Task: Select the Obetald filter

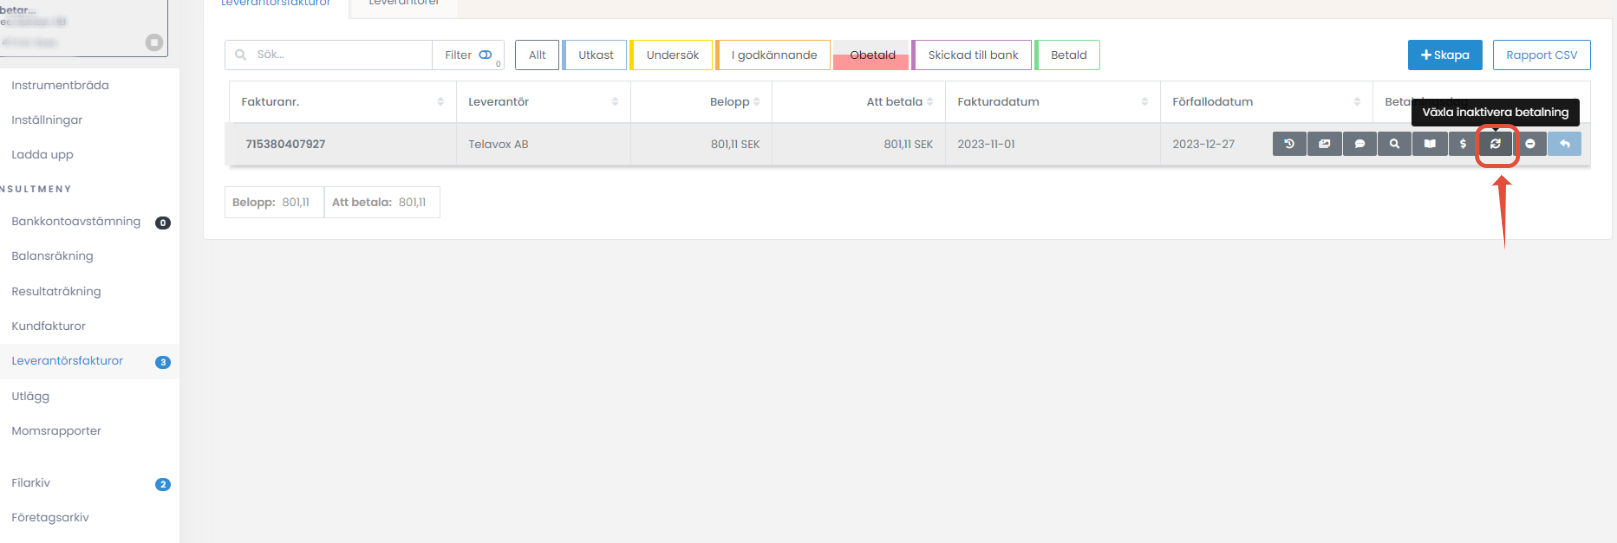Action: (x=871, y=55)
